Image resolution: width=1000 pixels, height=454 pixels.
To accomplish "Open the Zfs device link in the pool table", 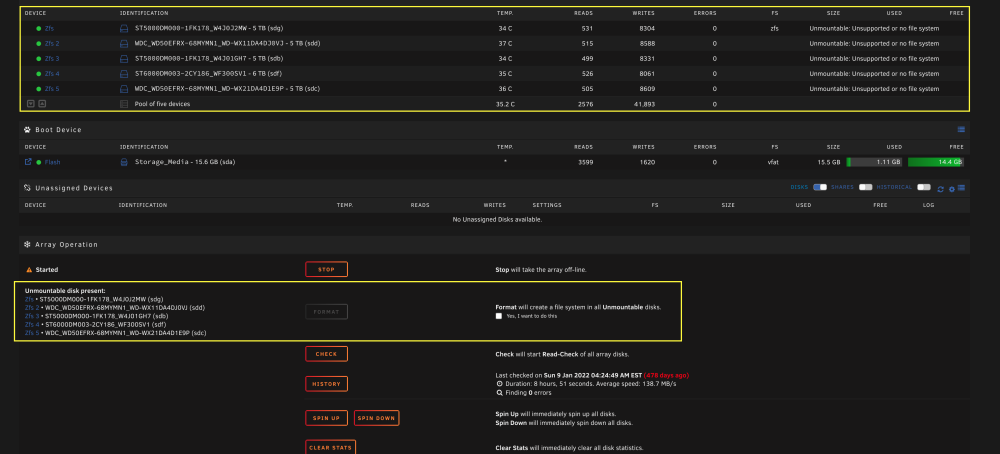I will pos(49,29).
